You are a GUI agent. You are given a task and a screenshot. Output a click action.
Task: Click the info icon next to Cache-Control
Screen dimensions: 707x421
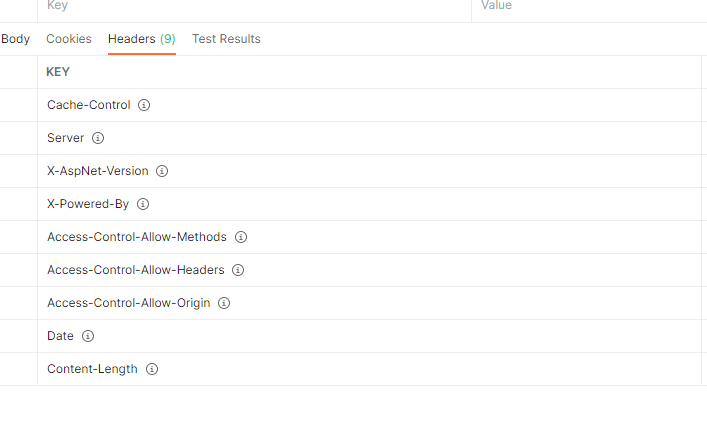click(144, 105)
